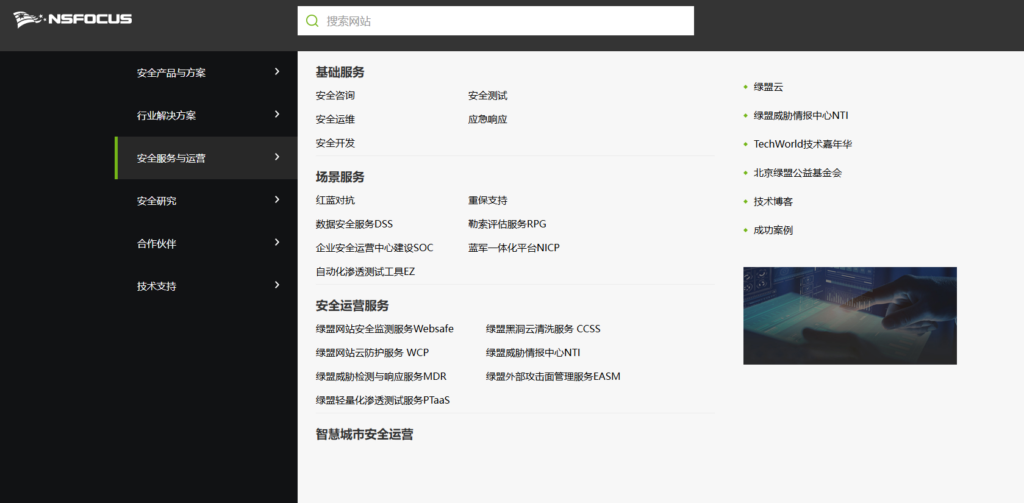Viewport: 1024px width, 503px height.
Task: Click the green search magnifier icon
Action: (x=312, y=21)
